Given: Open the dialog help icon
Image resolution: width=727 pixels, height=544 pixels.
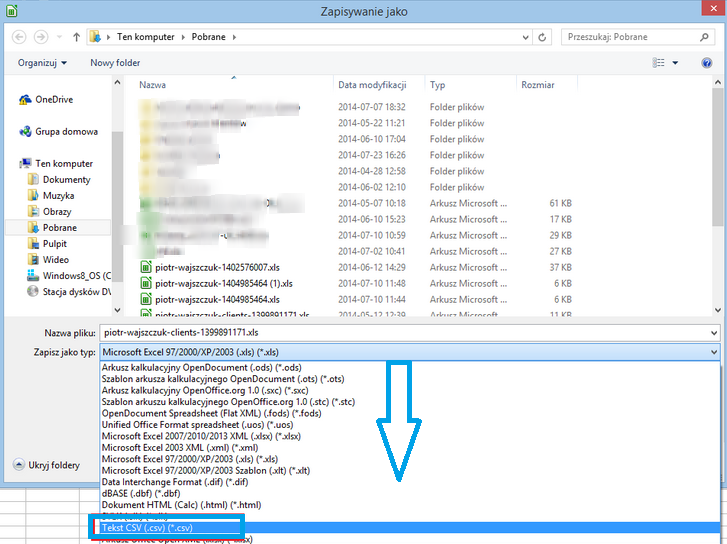Looking at the screenshot, I should (707, 63).
